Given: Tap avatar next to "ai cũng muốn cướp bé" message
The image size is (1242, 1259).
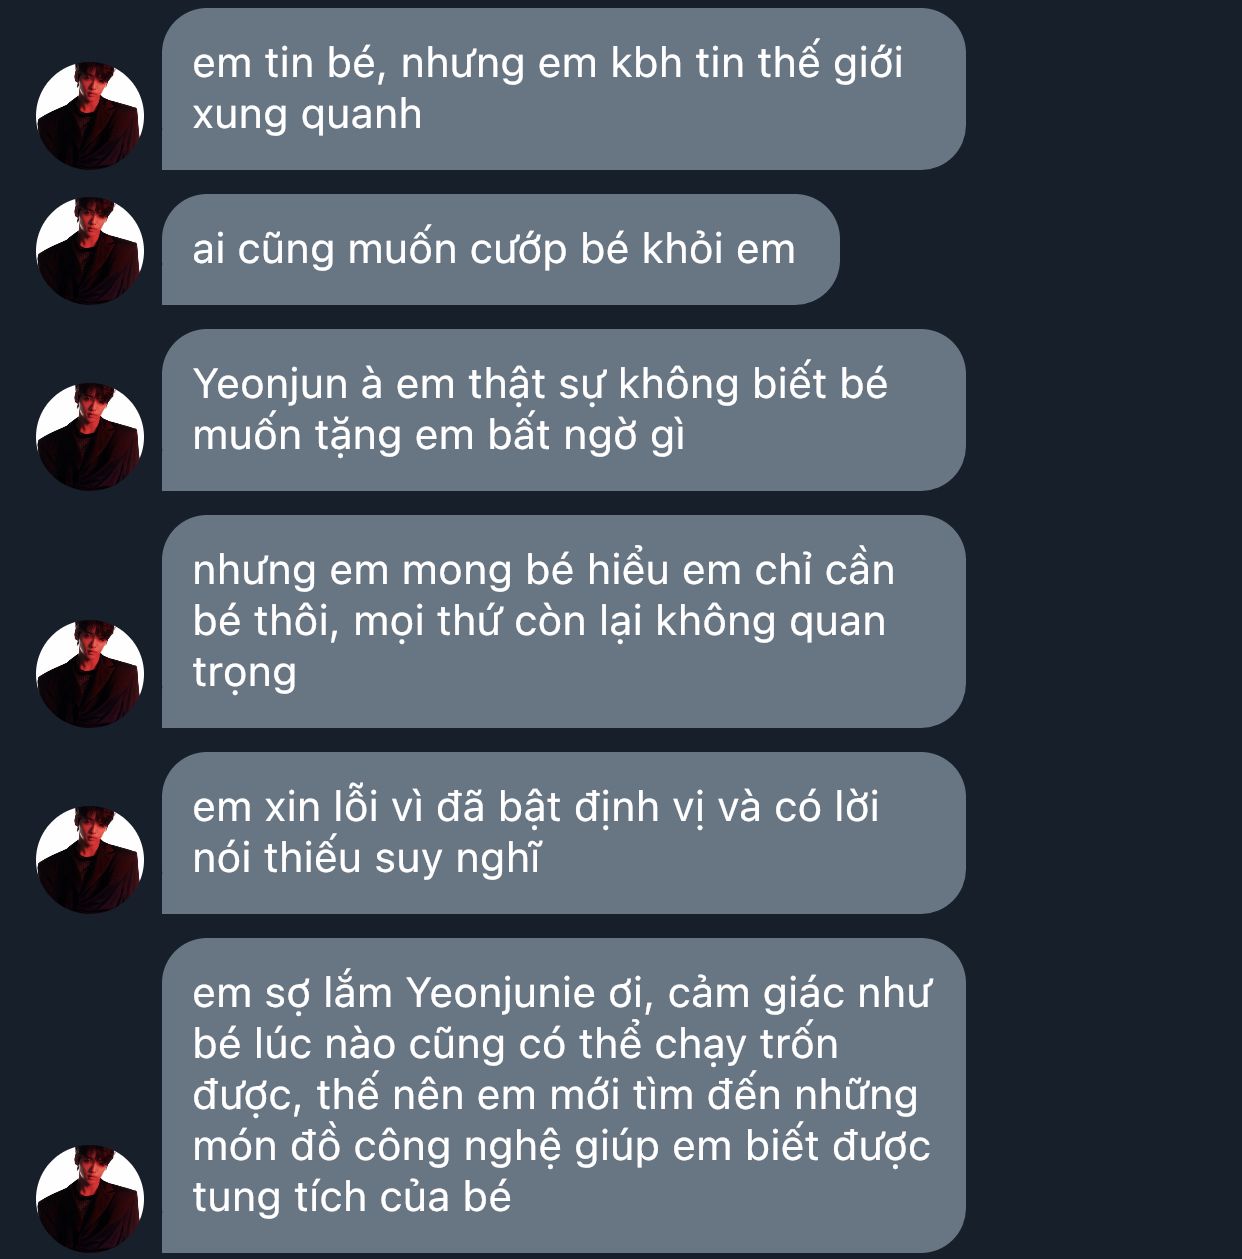Looking at the screenshot, I should click(x=90, y=251).
